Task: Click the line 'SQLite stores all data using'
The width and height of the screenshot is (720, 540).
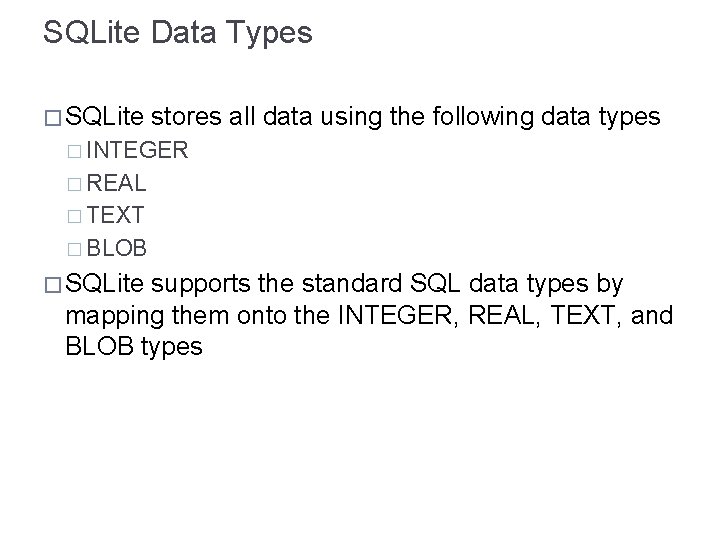Action: (363, 117)
